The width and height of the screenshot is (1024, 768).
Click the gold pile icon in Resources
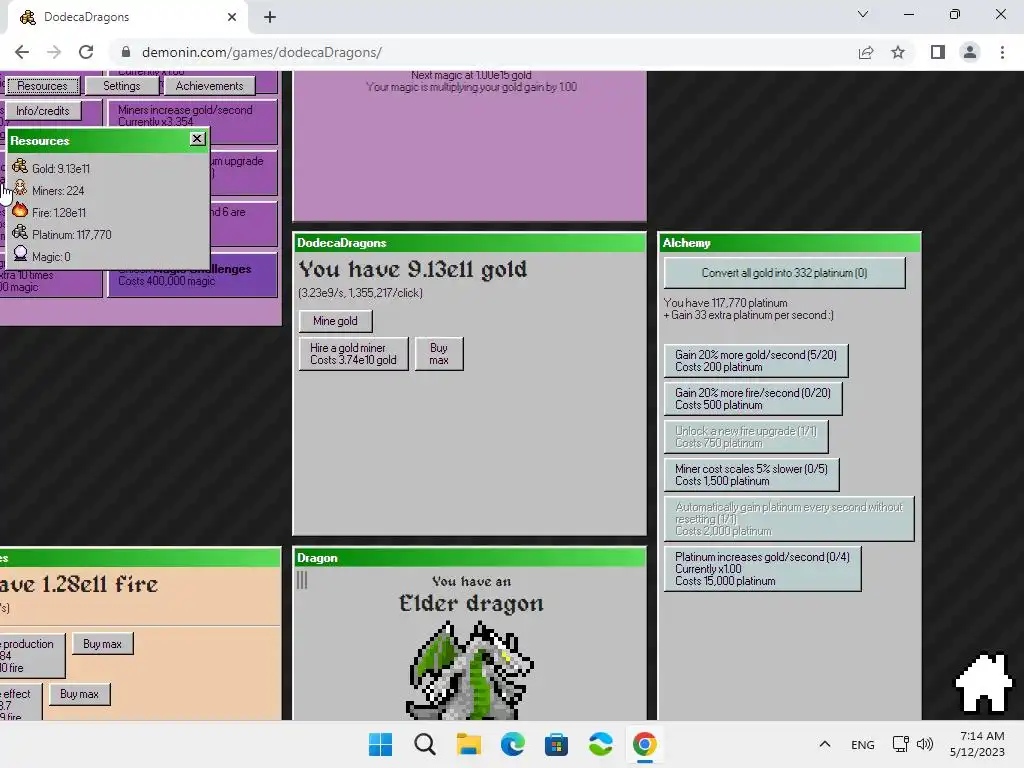[20, 167]
